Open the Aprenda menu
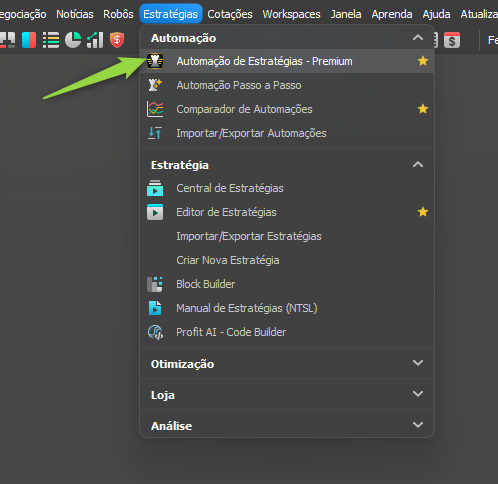Screen dimensions: 498x484 tap(392, 14)
